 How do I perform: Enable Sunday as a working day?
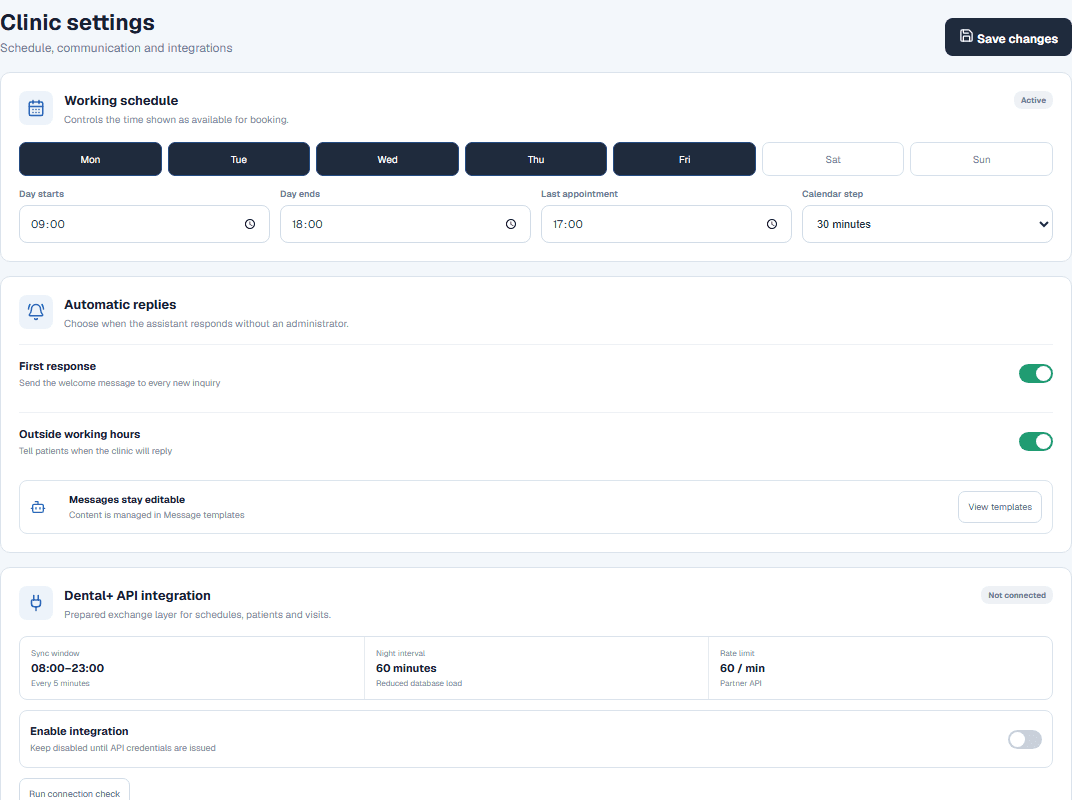coord(981,159)
